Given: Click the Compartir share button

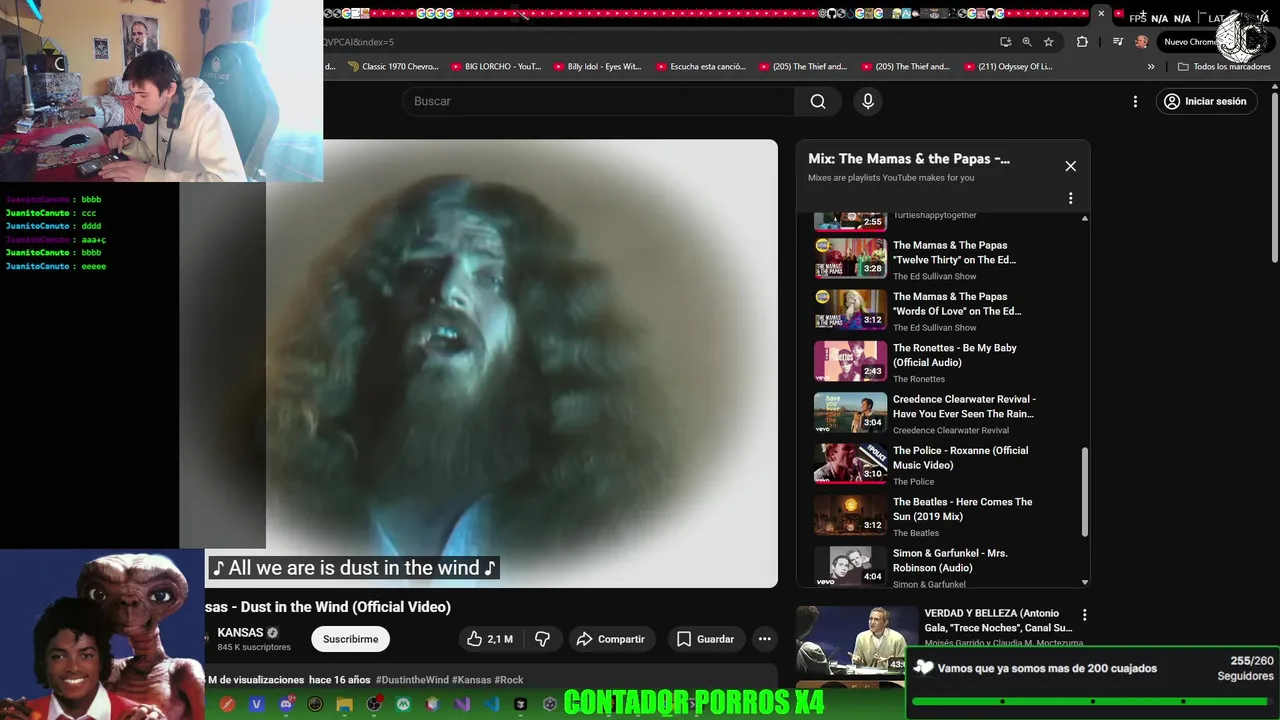Looking at the screenshot, I should click(x=611, y=639).
